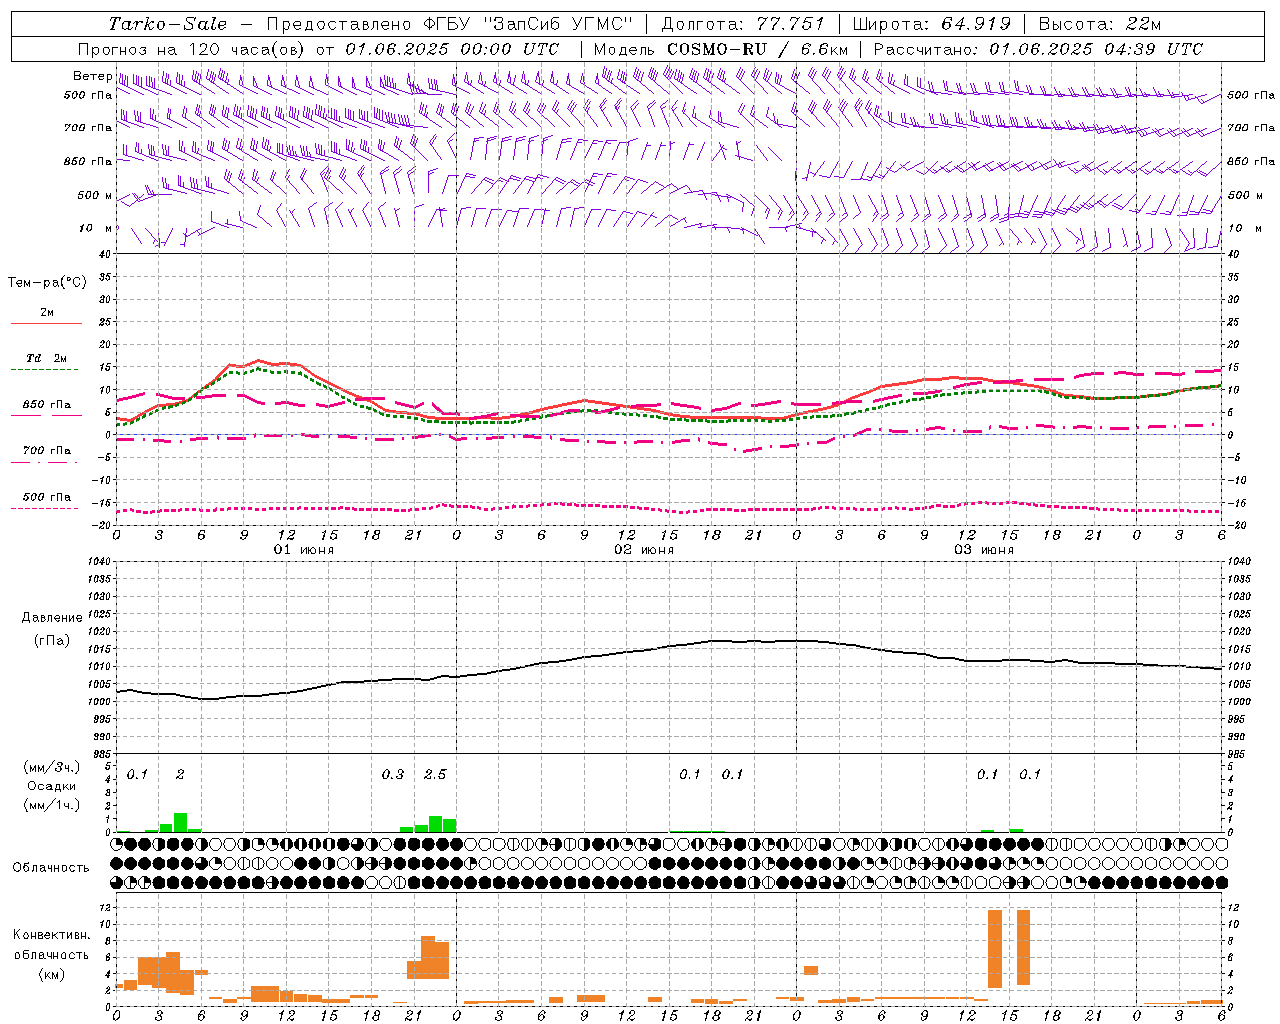This screenshot has height=1024, width=1280.
Task: Click the 700 гПа temperature legend entry
Action: click(47, 451)
